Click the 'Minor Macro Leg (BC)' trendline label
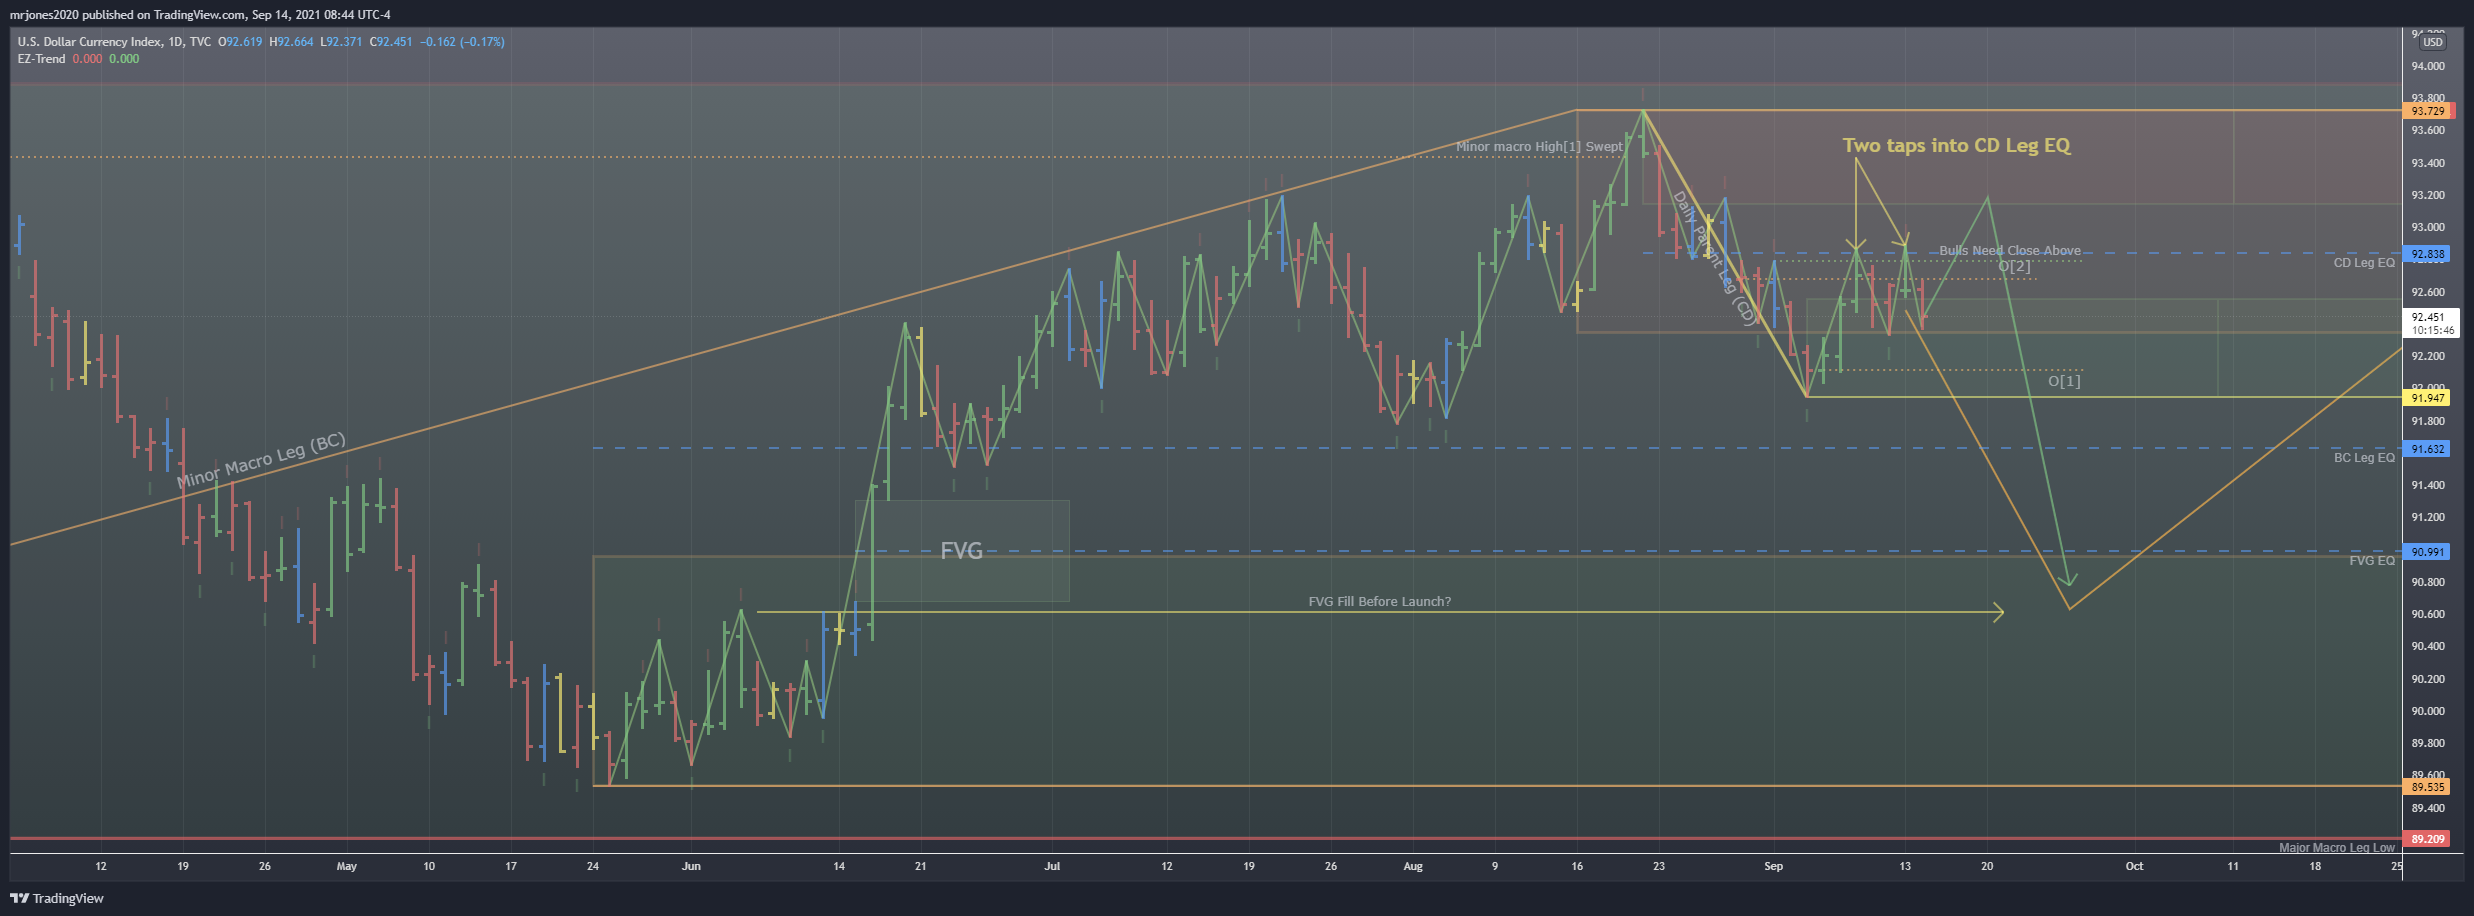 point(262,460)
